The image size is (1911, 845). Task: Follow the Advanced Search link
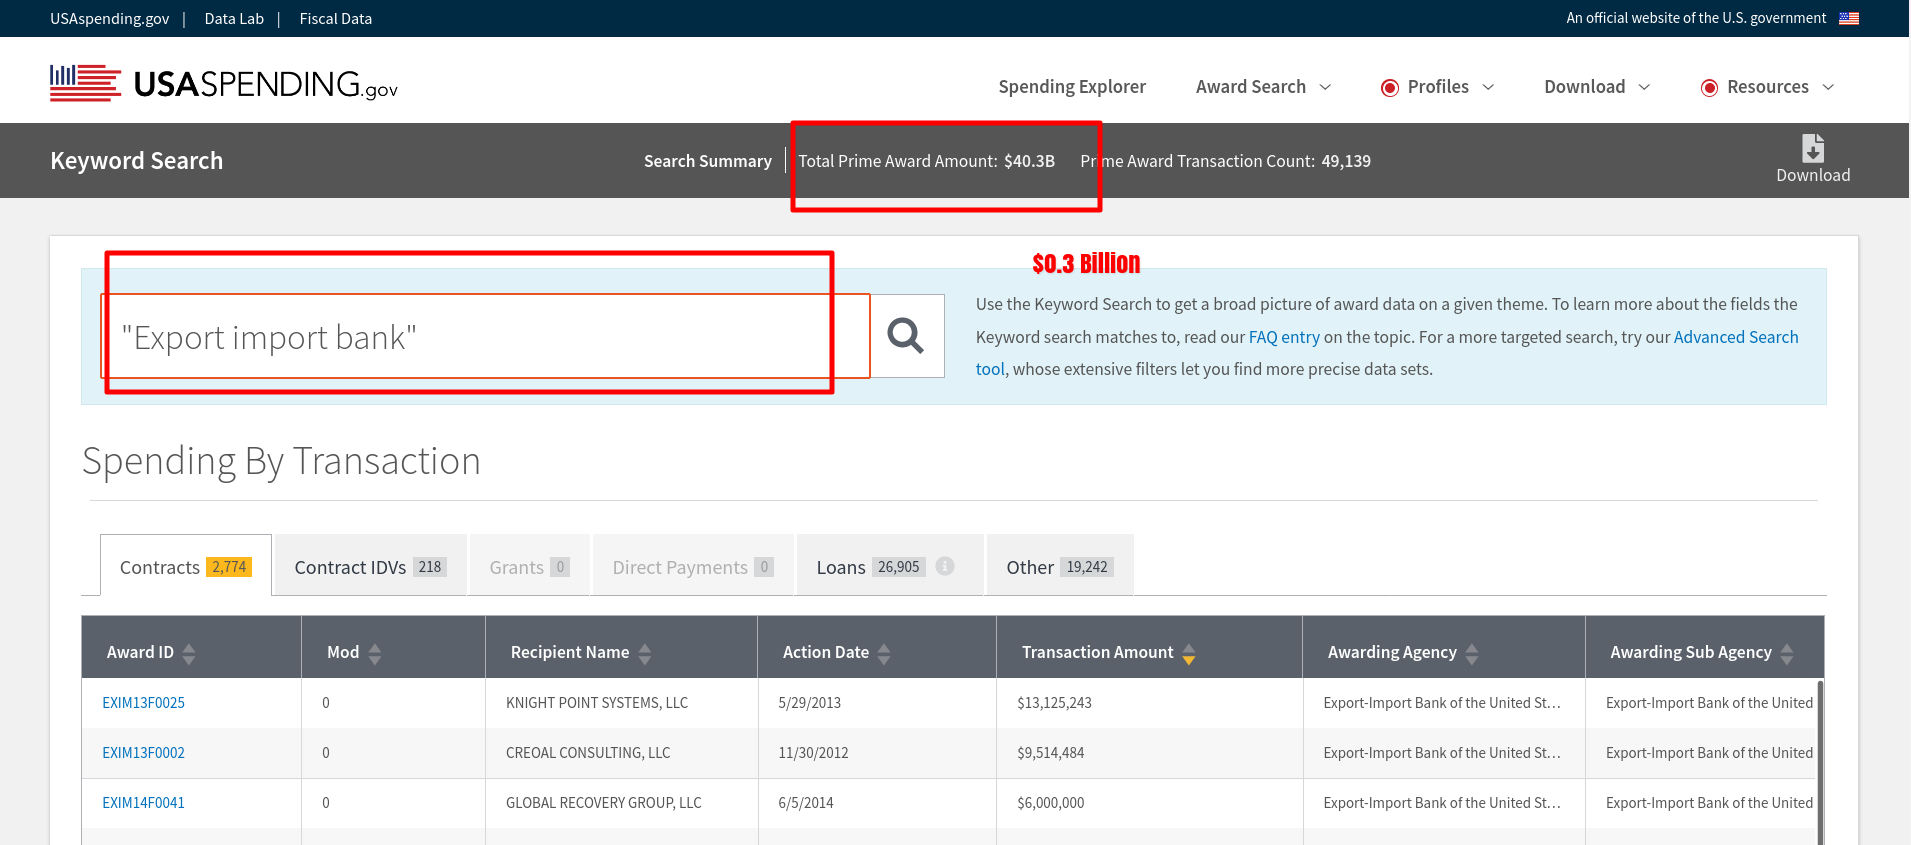[x=1735, y=337]
